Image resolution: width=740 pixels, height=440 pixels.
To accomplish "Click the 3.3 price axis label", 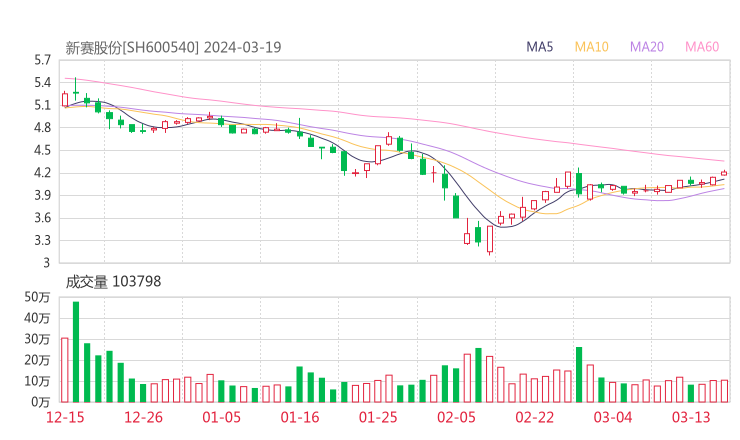I will (x=42, y=240).
